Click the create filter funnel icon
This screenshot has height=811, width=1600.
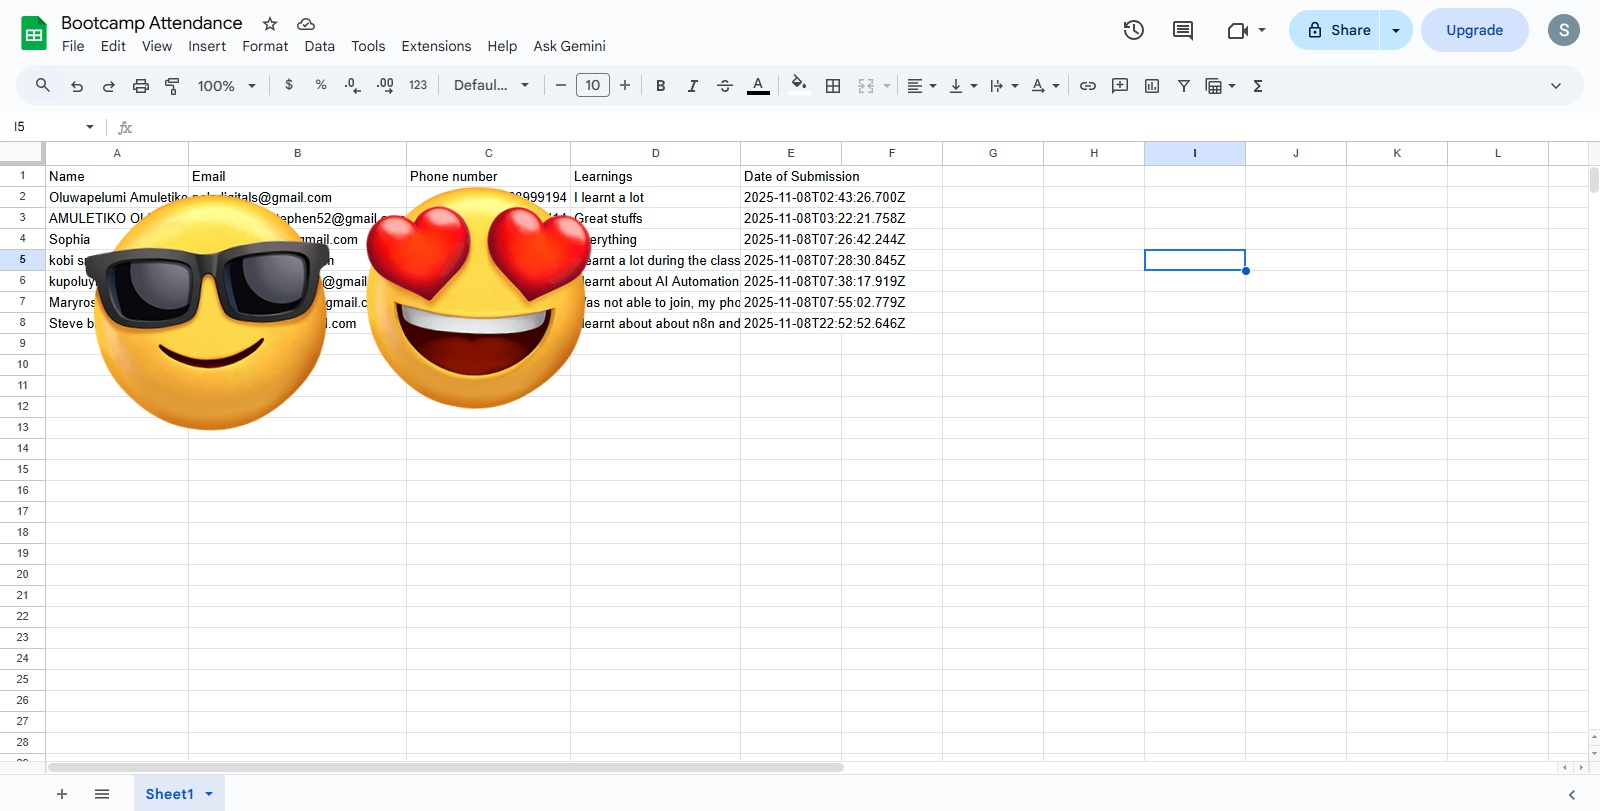1184,86
